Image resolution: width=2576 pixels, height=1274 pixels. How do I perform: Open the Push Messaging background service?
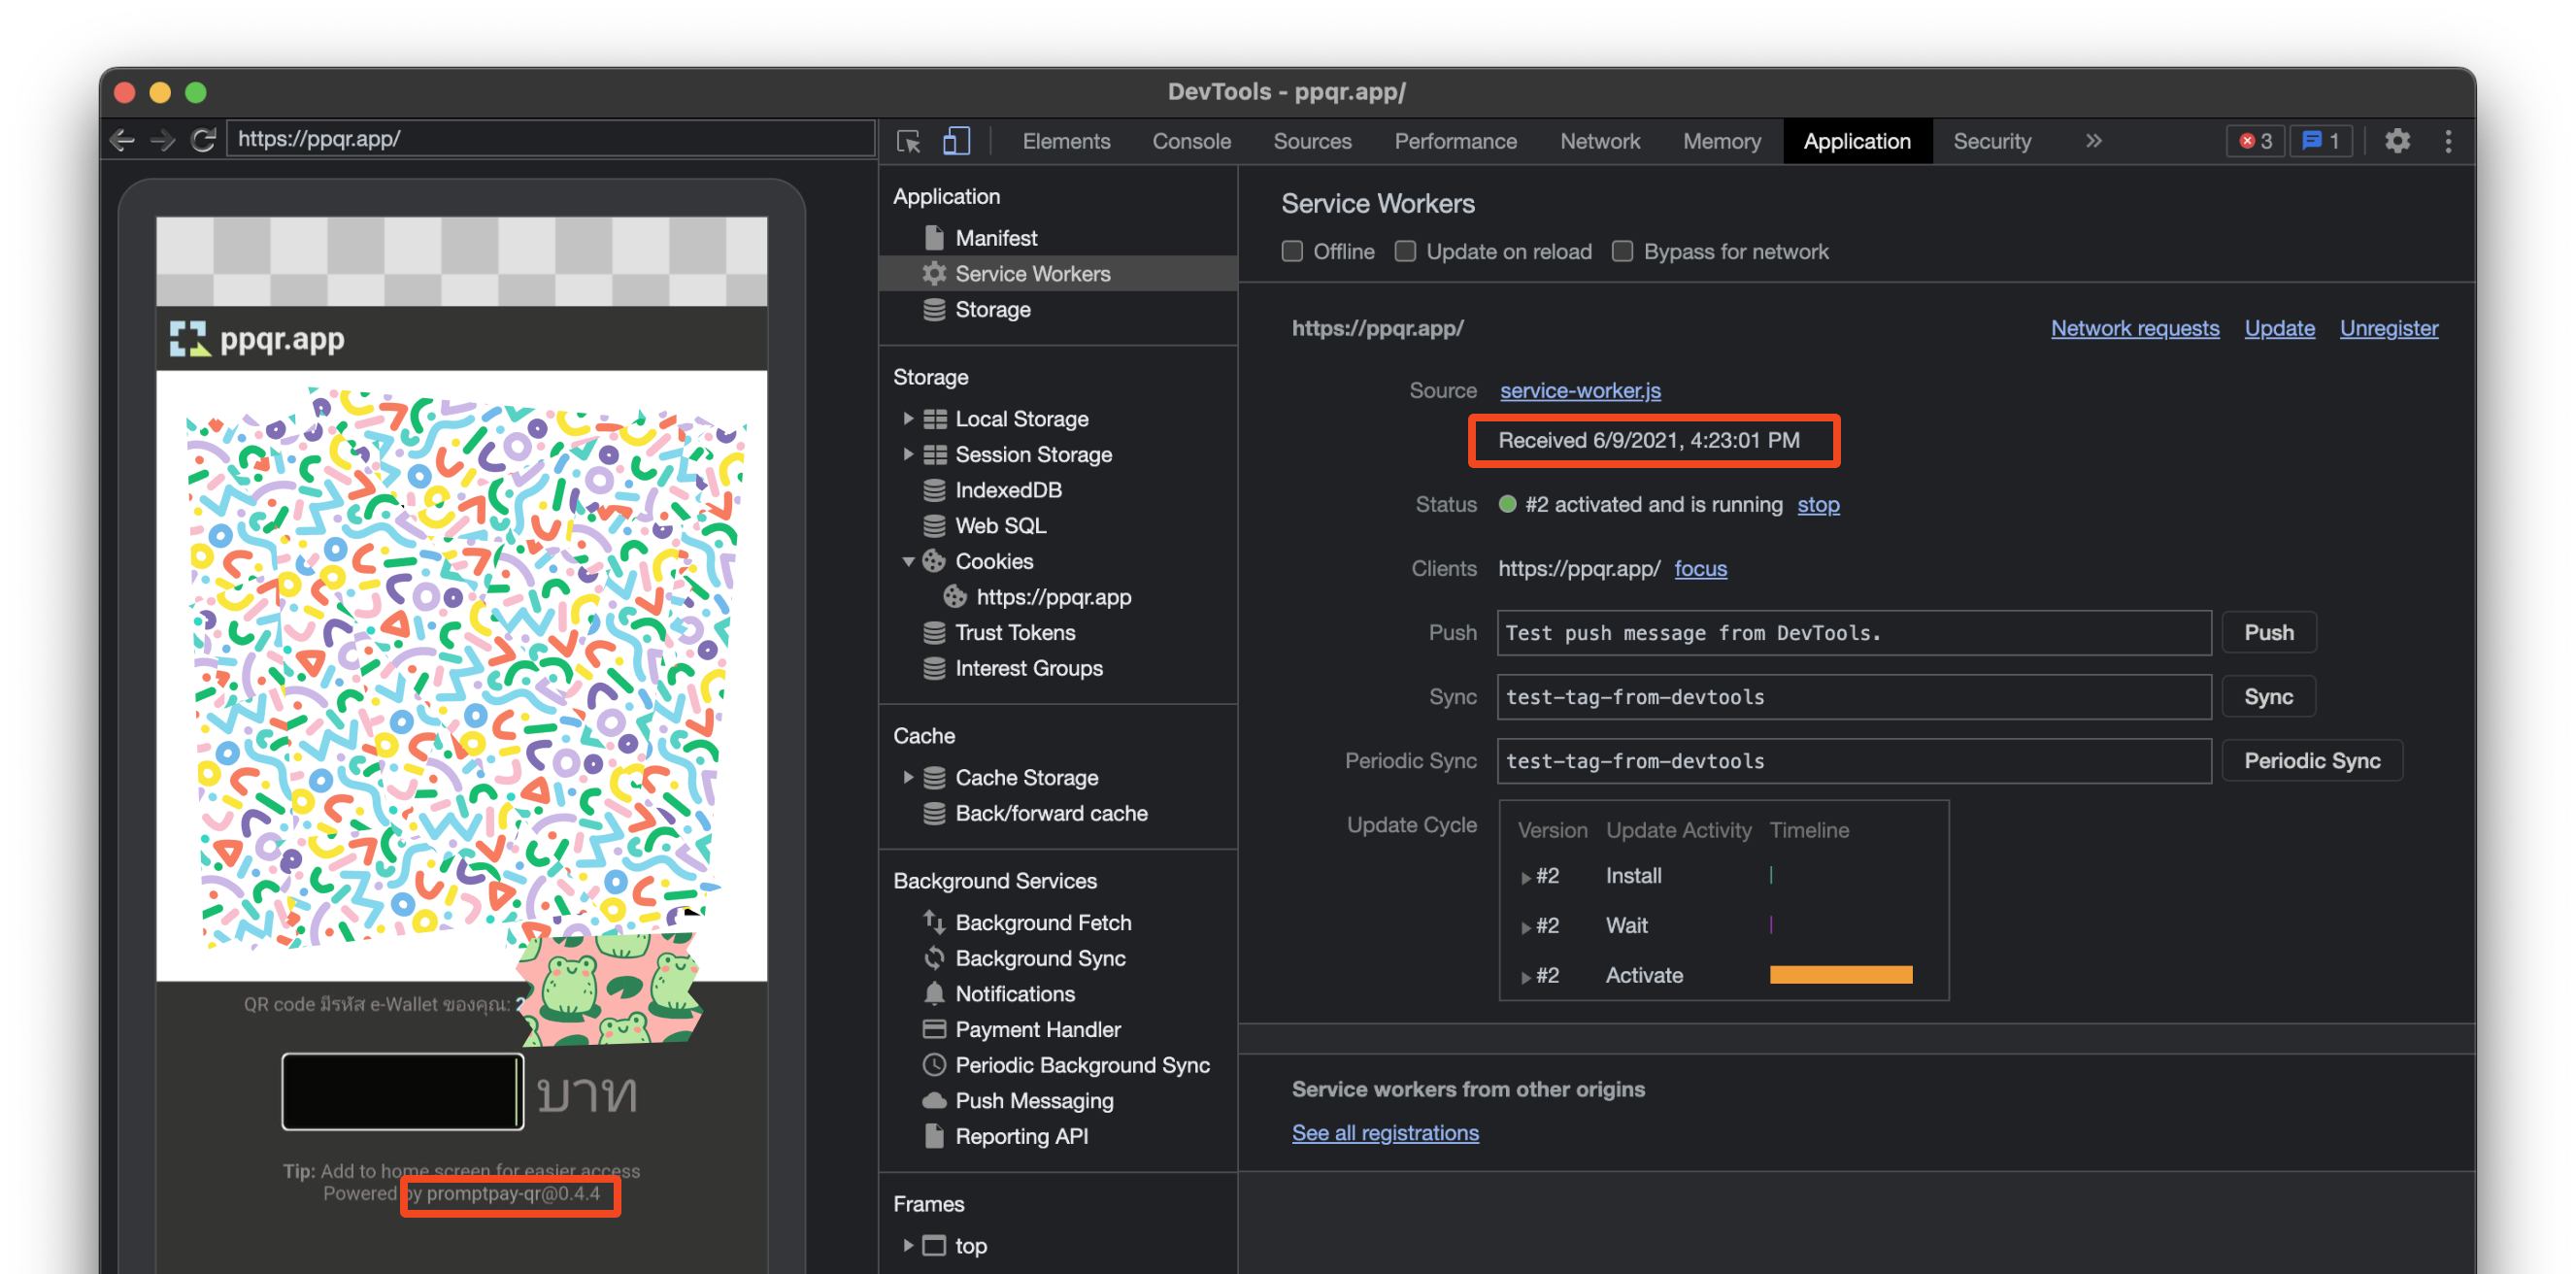coord(1034,1100)
